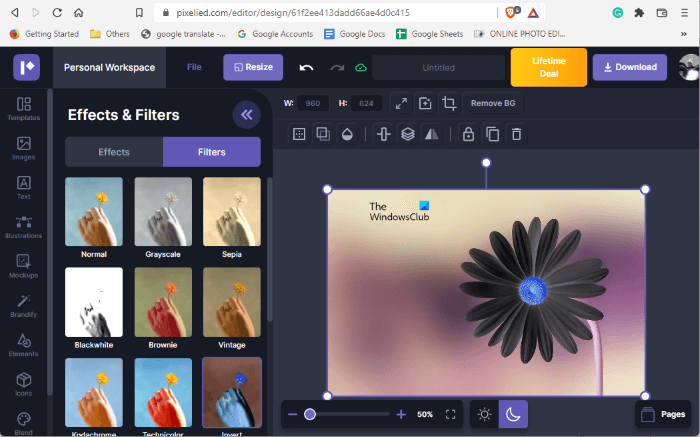Open the File menu
The image size is (700, 437).
tap(194, 67)
